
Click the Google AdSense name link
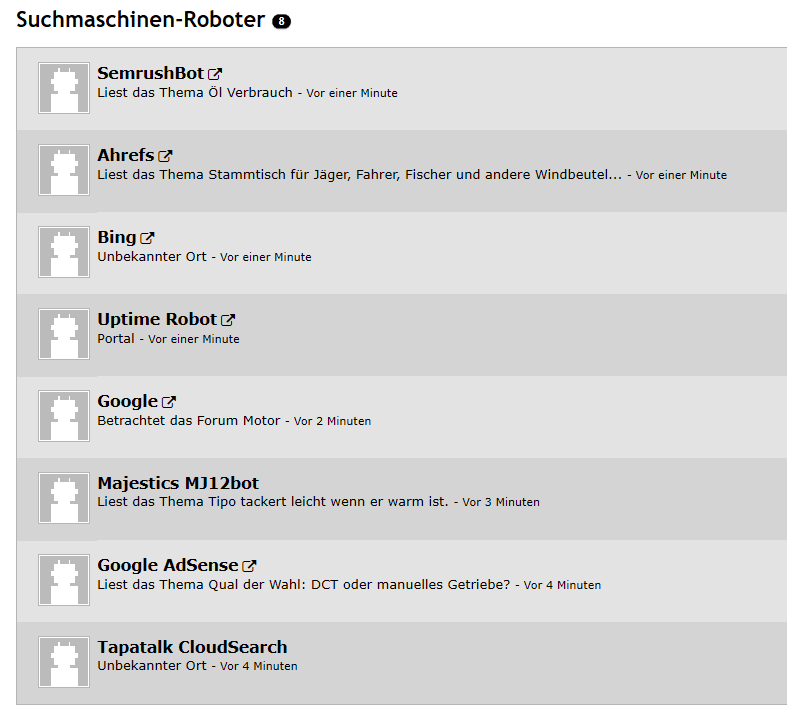[x=167, y=565]
